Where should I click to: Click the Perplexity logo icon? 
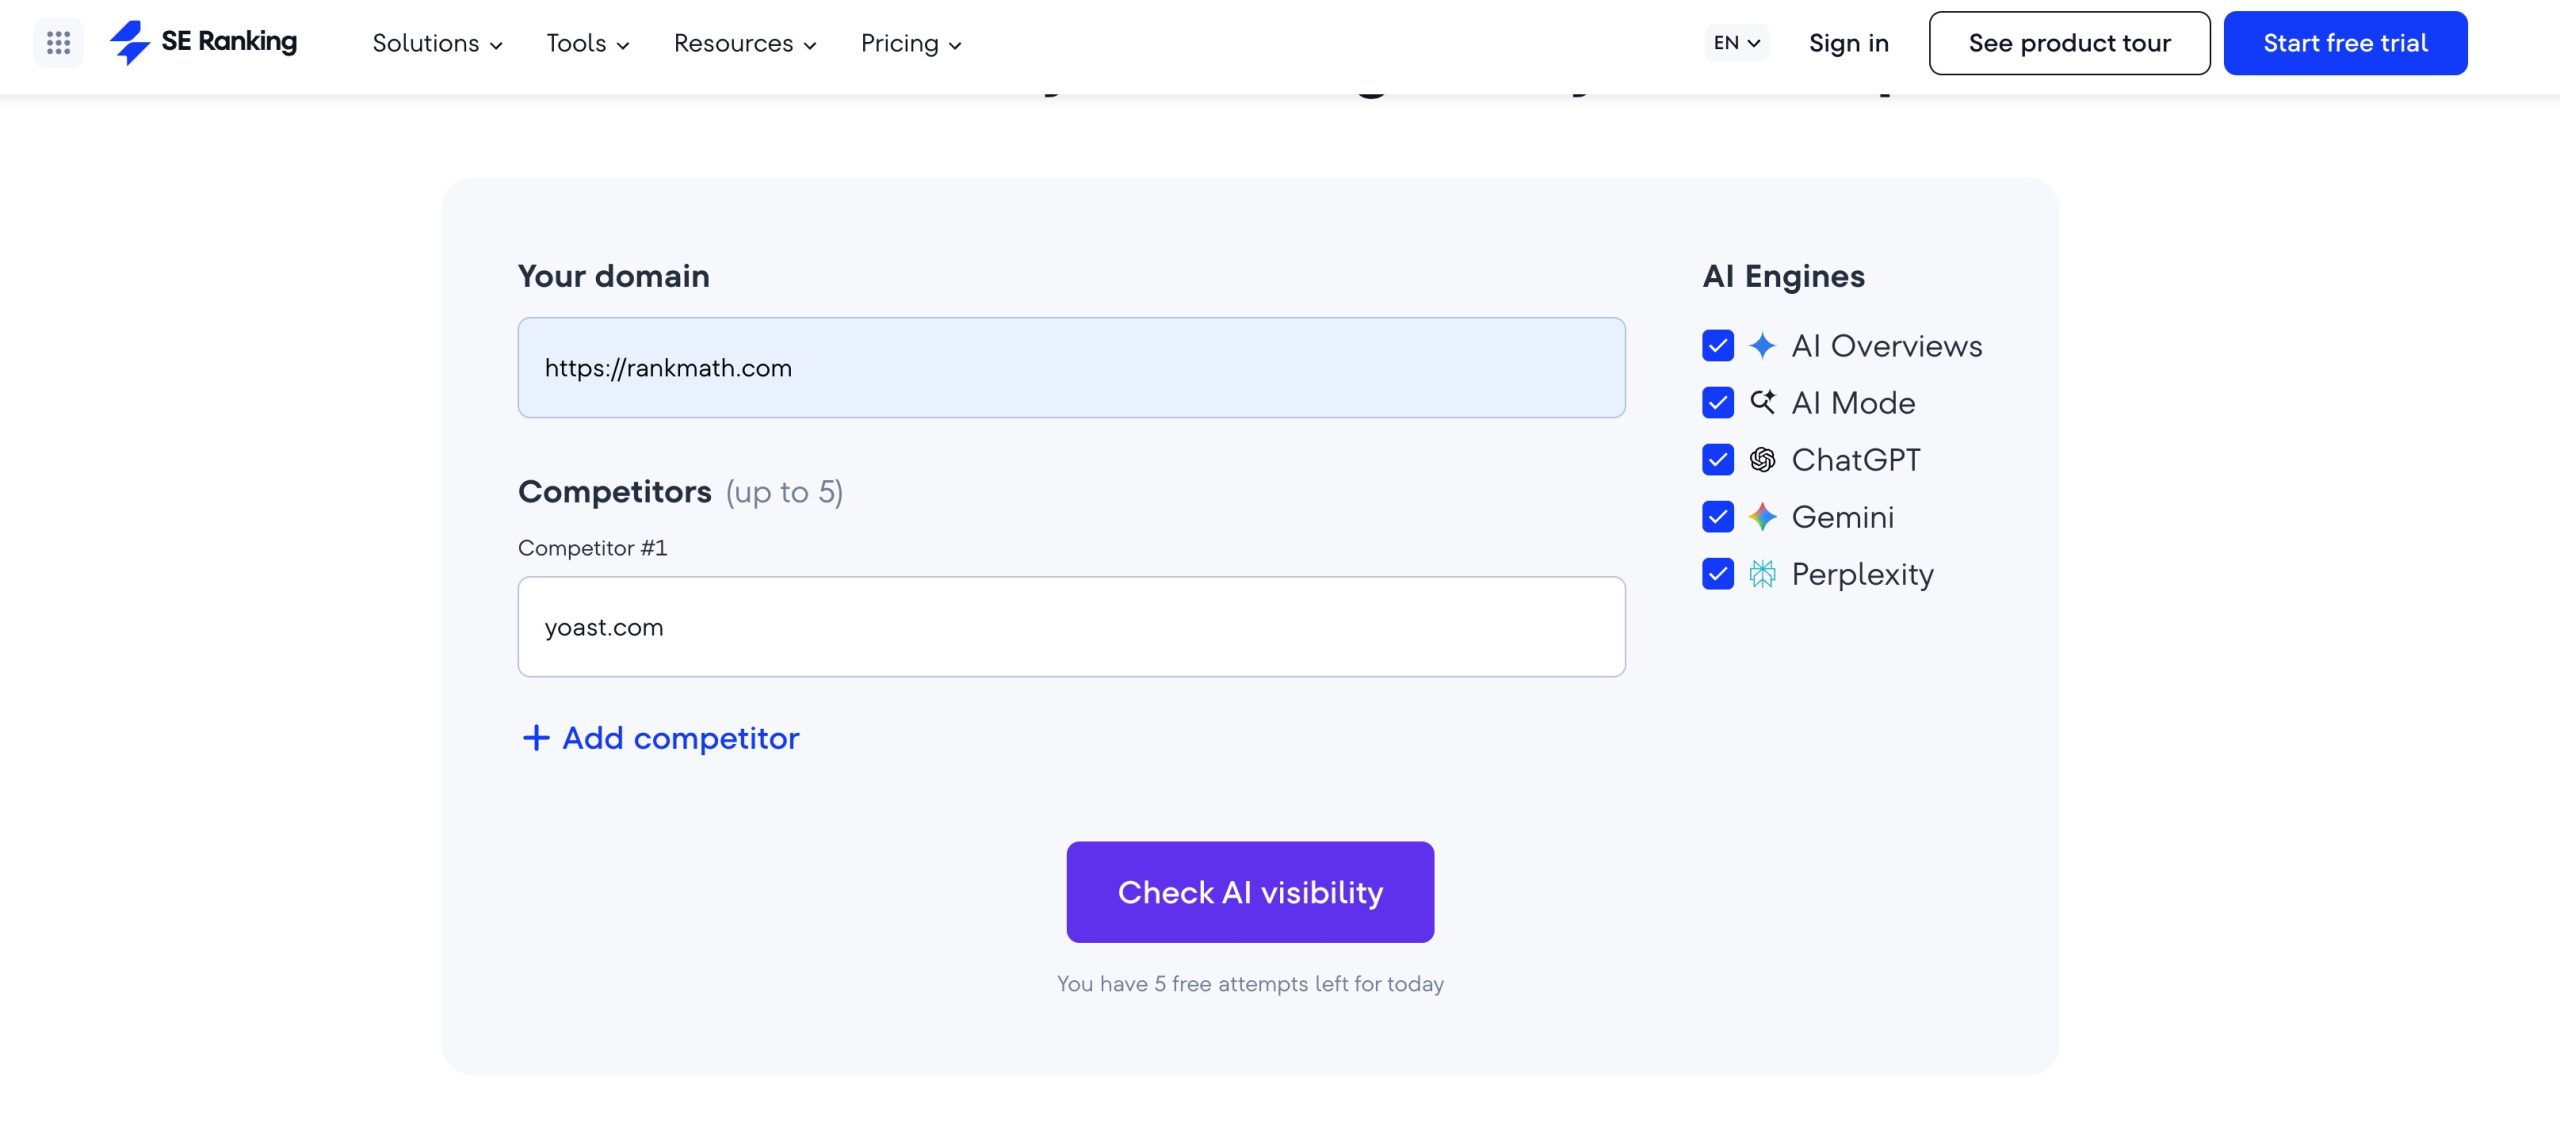click(1762, 574)
